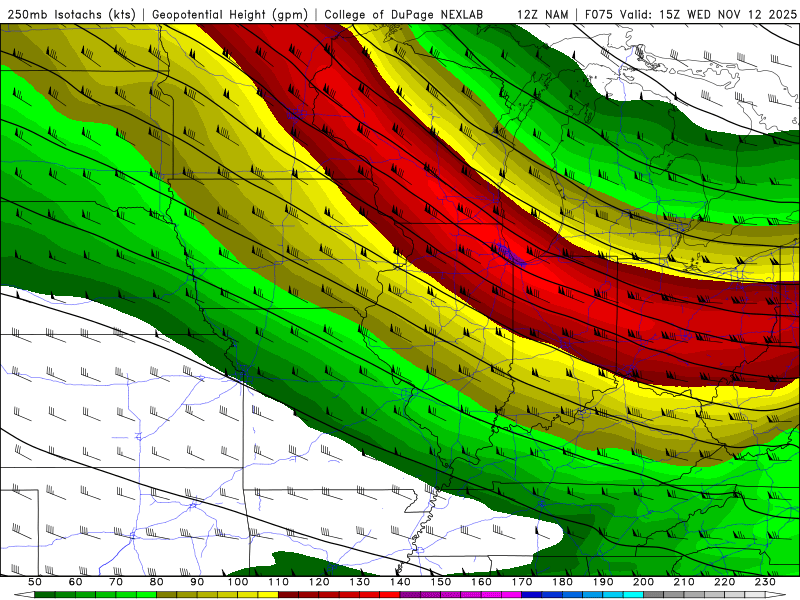Image resolution: width=800 pixels, height=600 pixels.
Task: Click the left arrow end of color bar
Action: tap(24, 594)
